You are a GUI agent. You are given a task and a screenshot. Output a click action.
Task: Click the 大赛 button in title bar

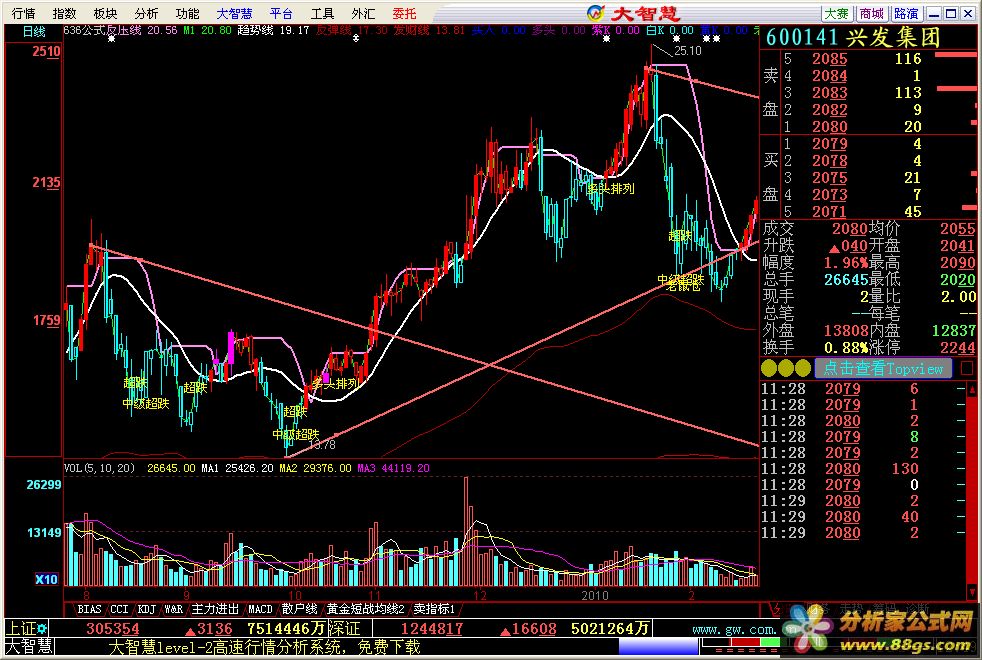click(837, 13)
